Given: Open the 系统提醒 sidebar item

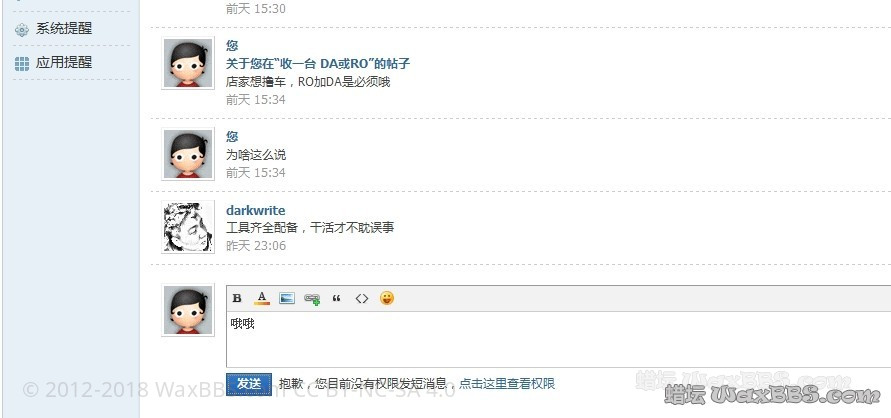Looking at the screenshot, I should click(x=64, y=28).
